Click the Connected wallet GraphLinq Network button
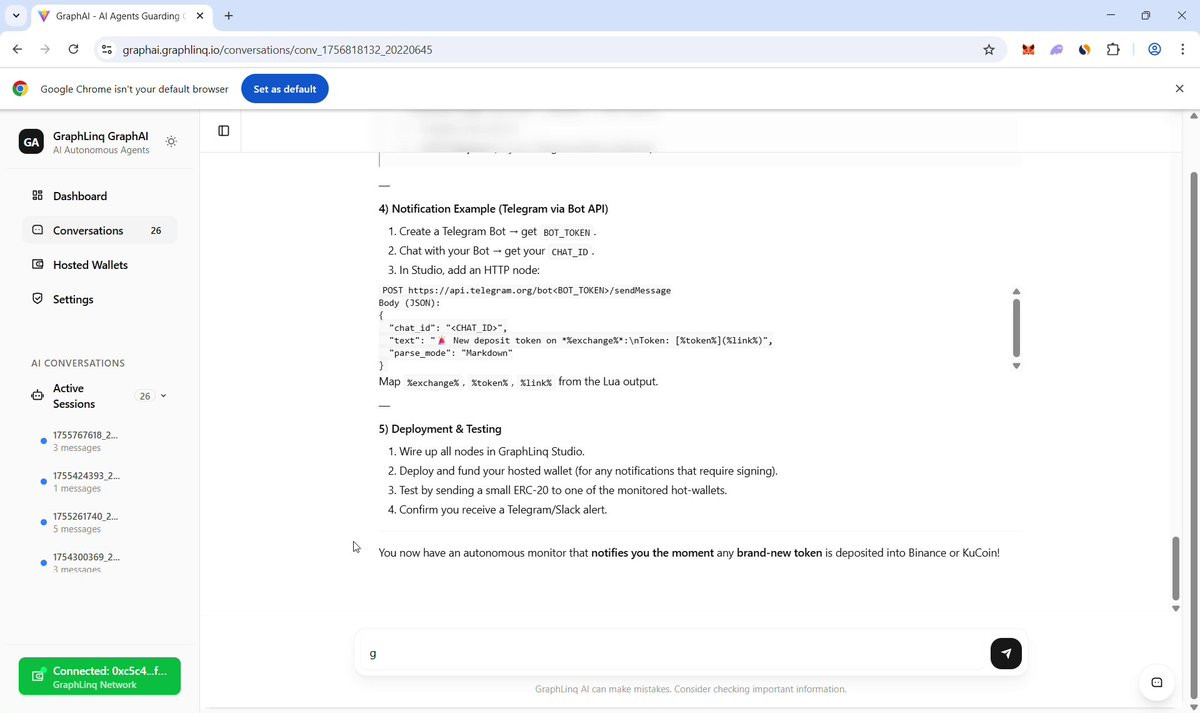This screenshot has height=713, width=1200. tap(100, 677)
